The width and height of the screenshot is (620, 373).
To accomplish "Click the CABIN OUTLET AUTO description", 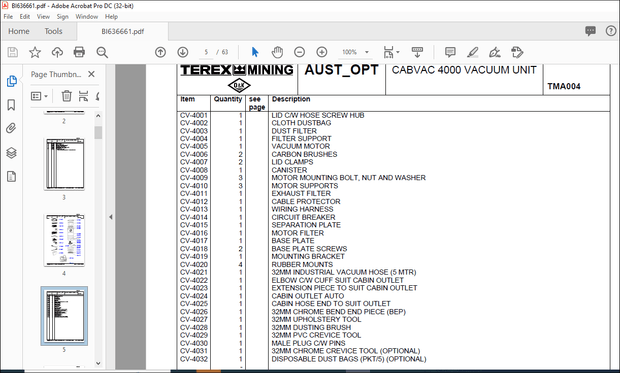I will (308, 296).
